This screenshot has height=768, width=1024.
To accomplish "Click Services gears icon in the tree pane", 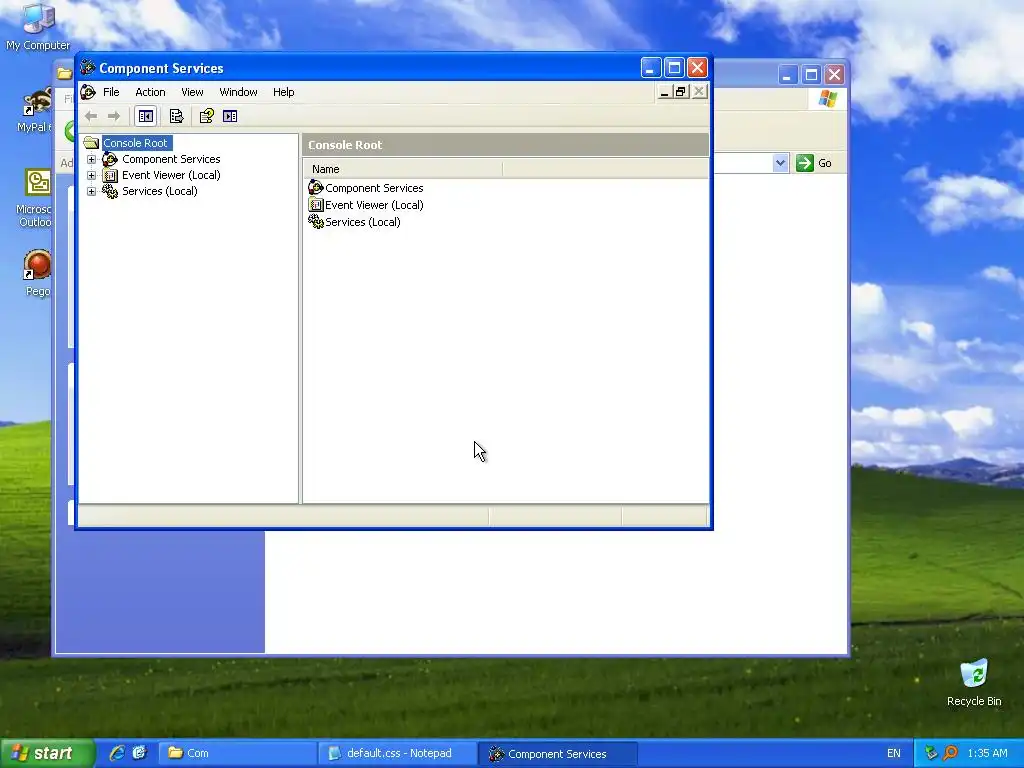I will coord(110,191).
